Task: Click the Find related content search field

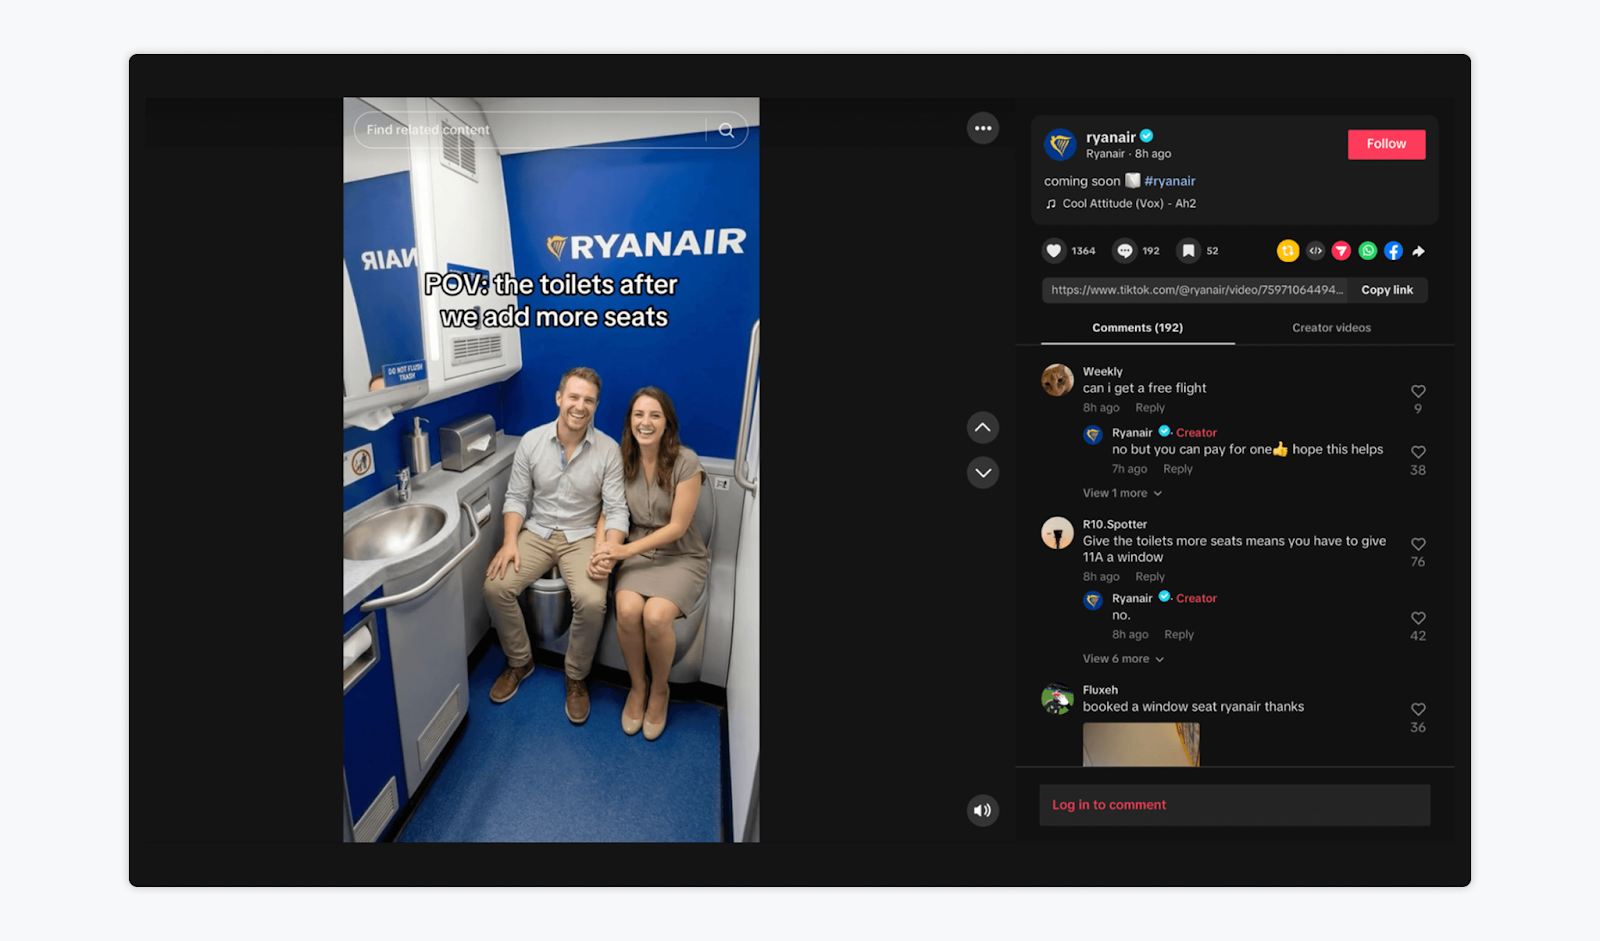Action: point(530,130)
